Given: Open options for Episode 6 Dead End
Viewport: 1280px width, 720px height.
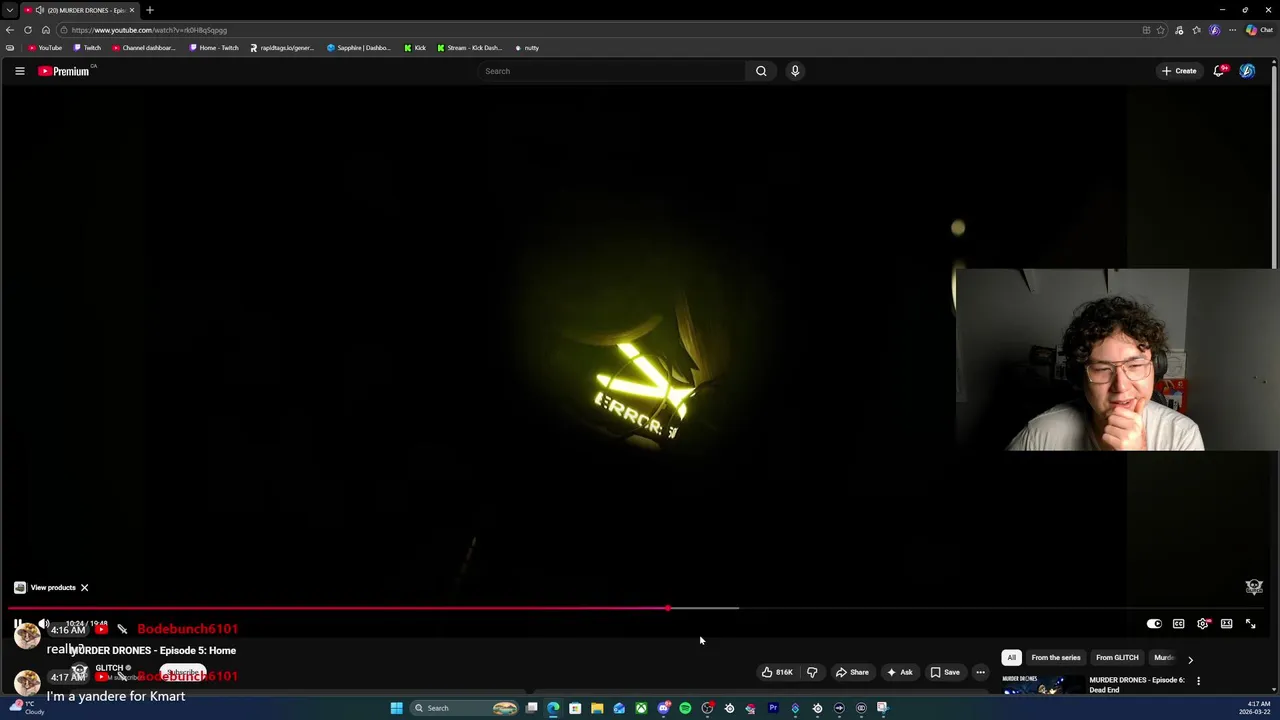Looking at the screenshot, I should [x=1198, y=681].
